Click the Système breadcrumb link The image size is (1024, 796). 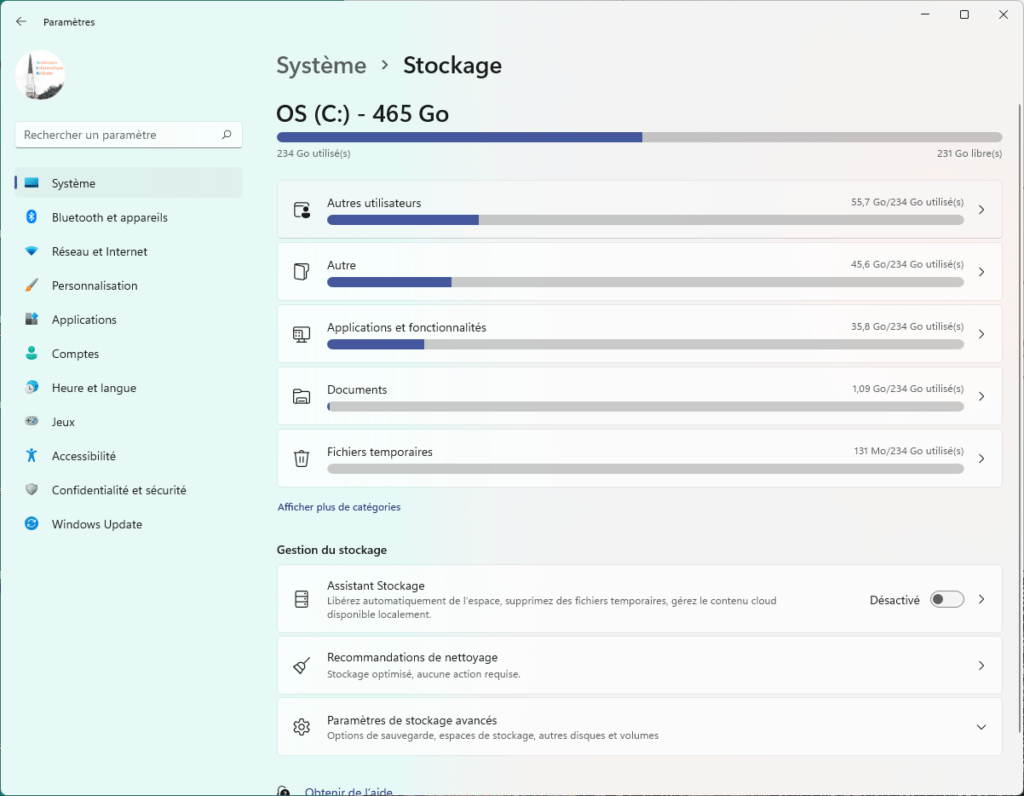pos(321,65)
